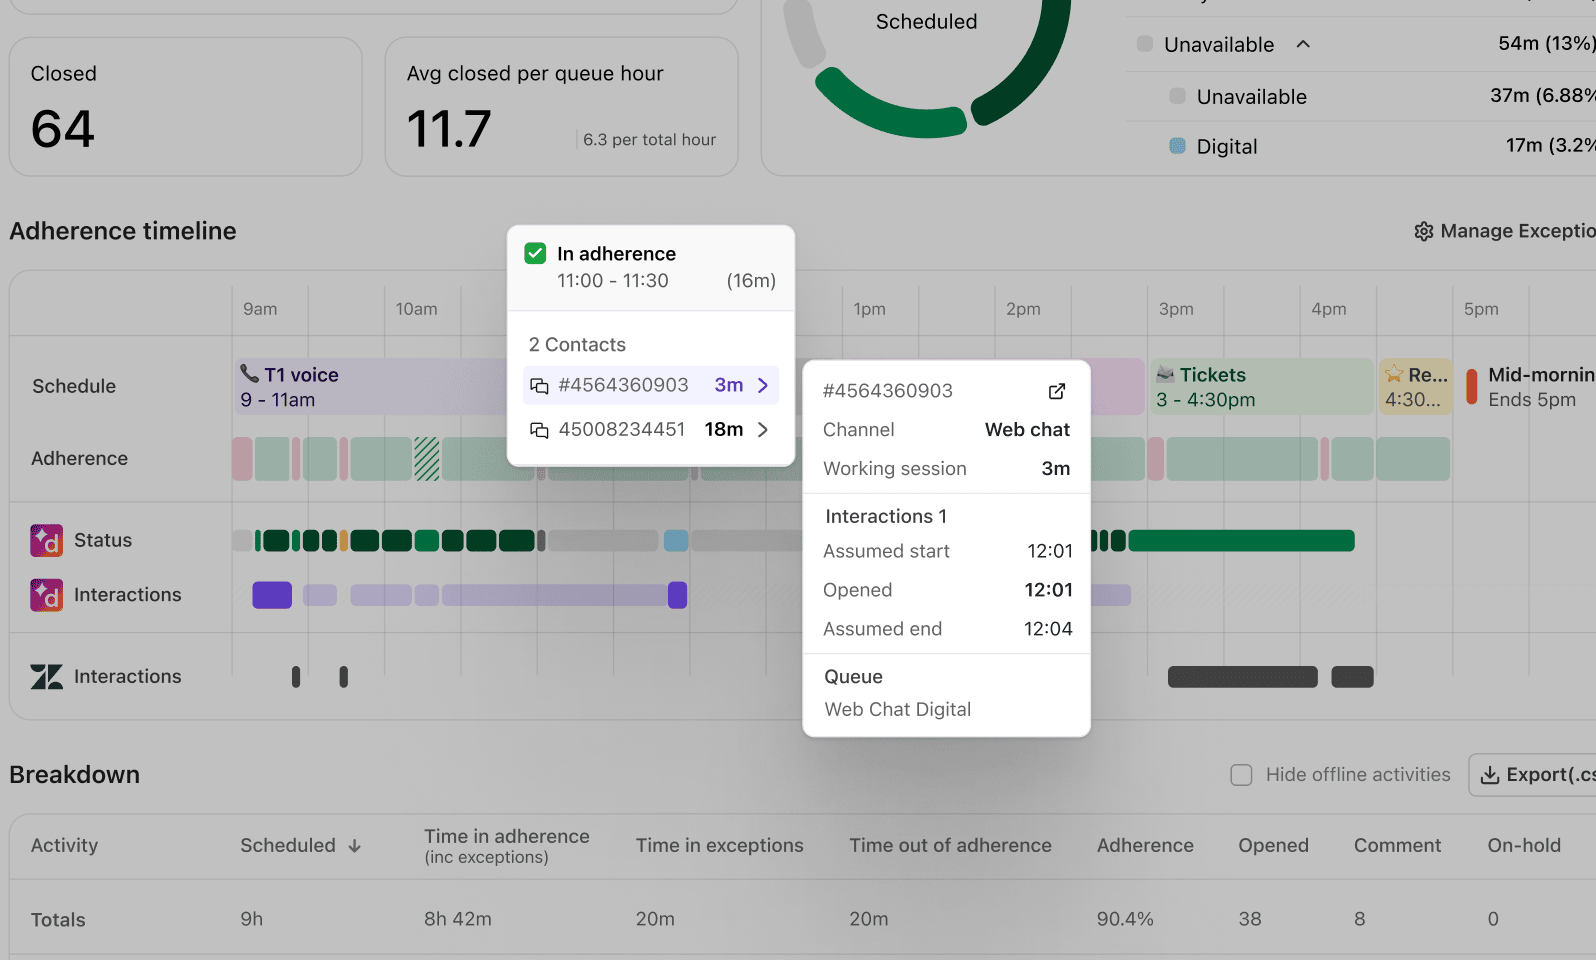Click the star icon on Re... block
Viewport: 1596px width, 960px height.
click(1394, 374)
